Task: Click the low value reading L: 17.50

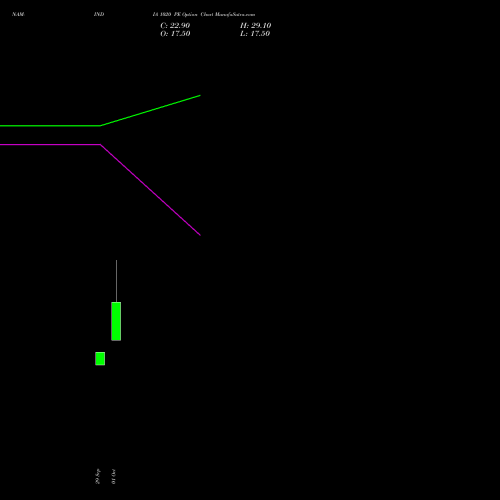Action: 255,34
